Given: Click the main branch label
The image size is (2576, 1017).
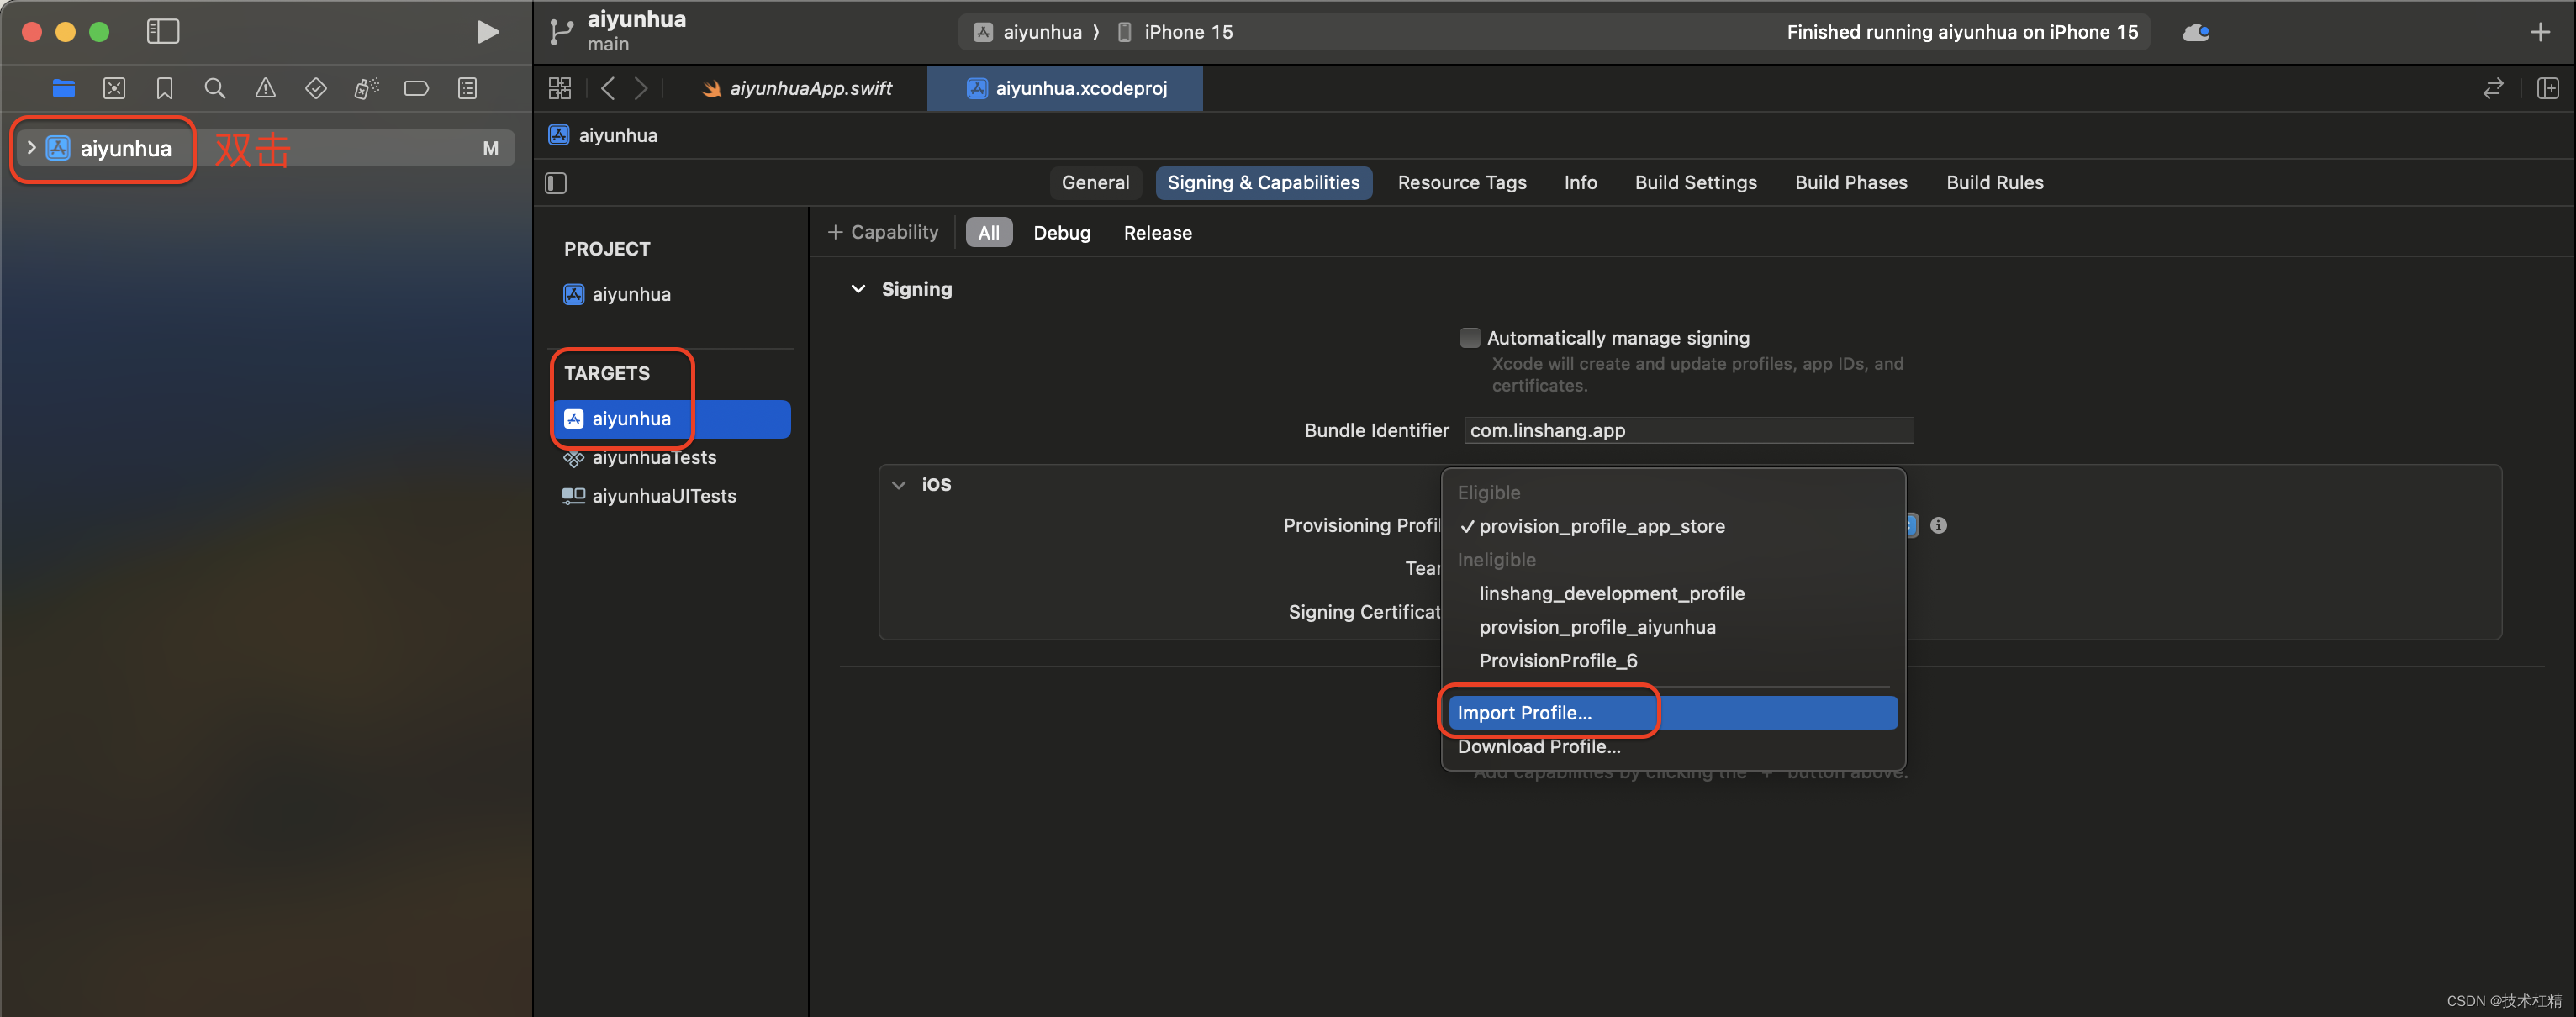Looking at the screenshot, I should (608, 45).
